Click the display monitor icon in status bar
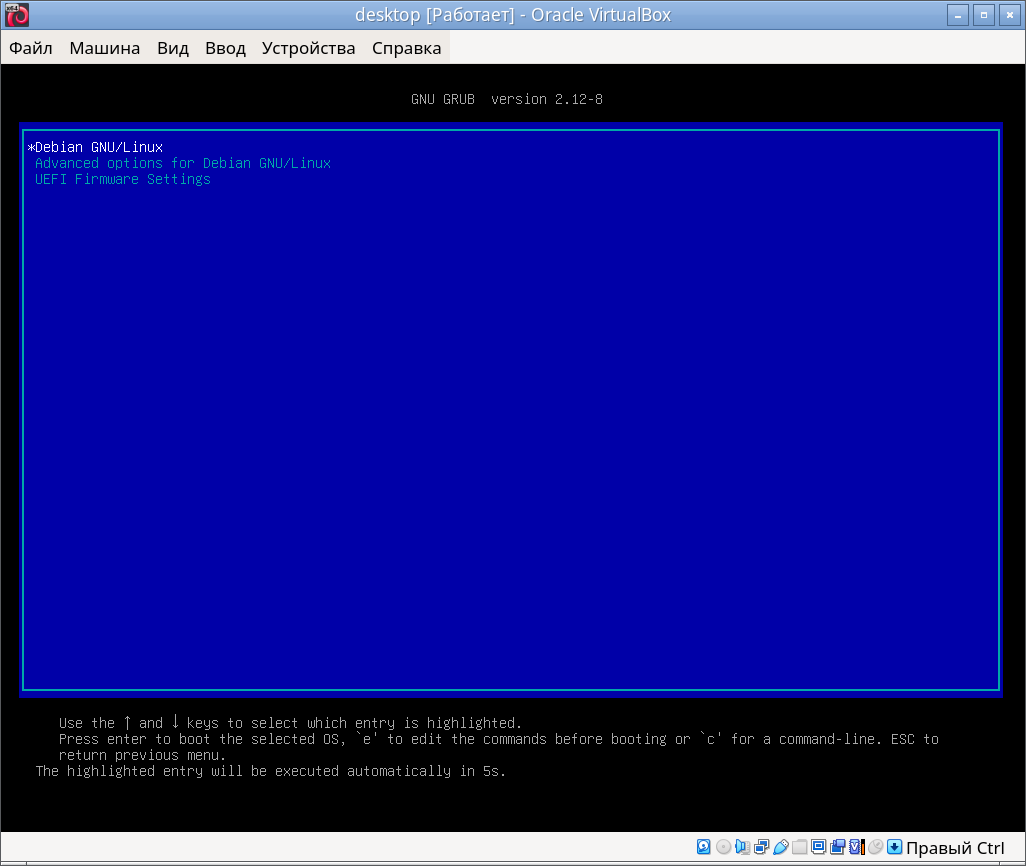Screen dimensions: 1026x866 coord(818,847)
